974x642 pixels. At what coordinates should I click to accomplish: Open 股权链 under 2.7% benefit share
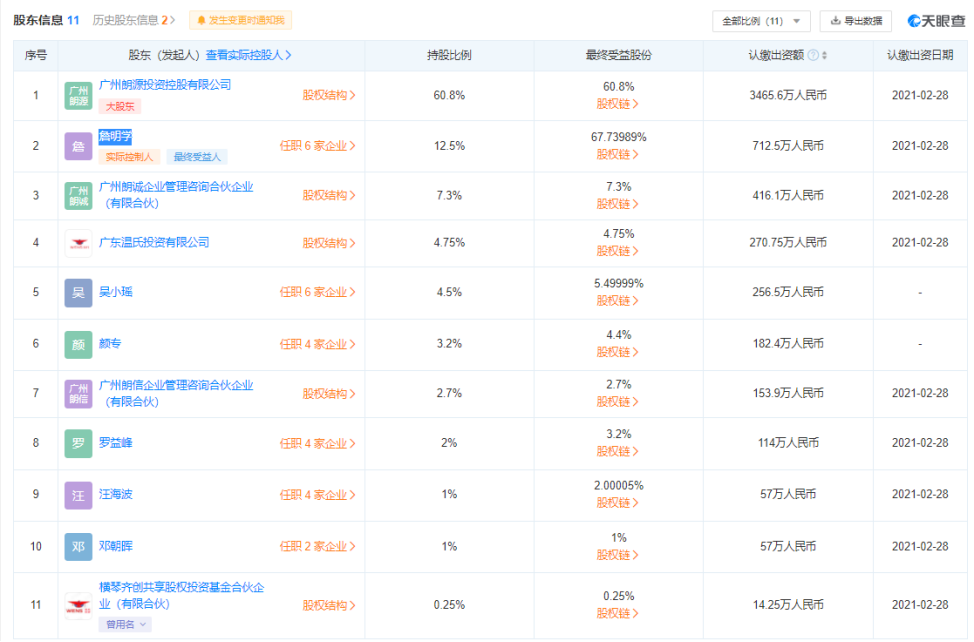click(x=617, y=402)
